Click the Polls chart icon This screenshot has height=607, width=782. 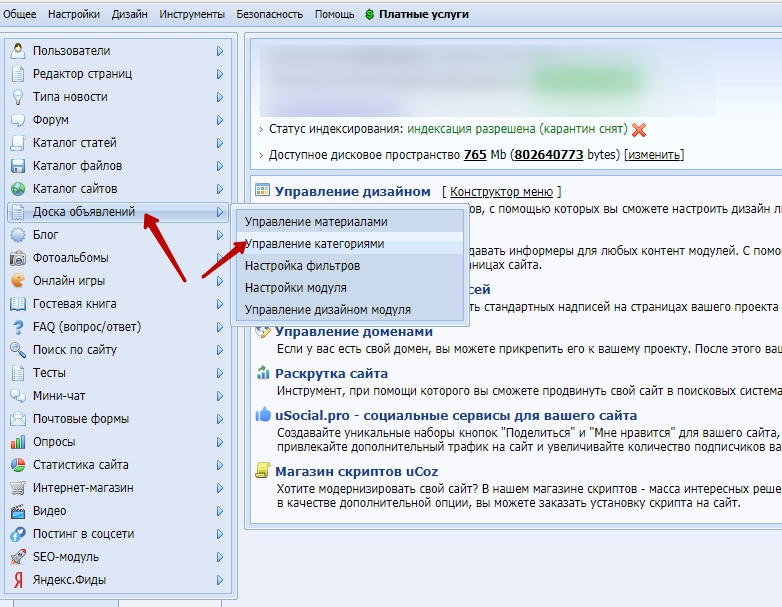pos(18,442)
